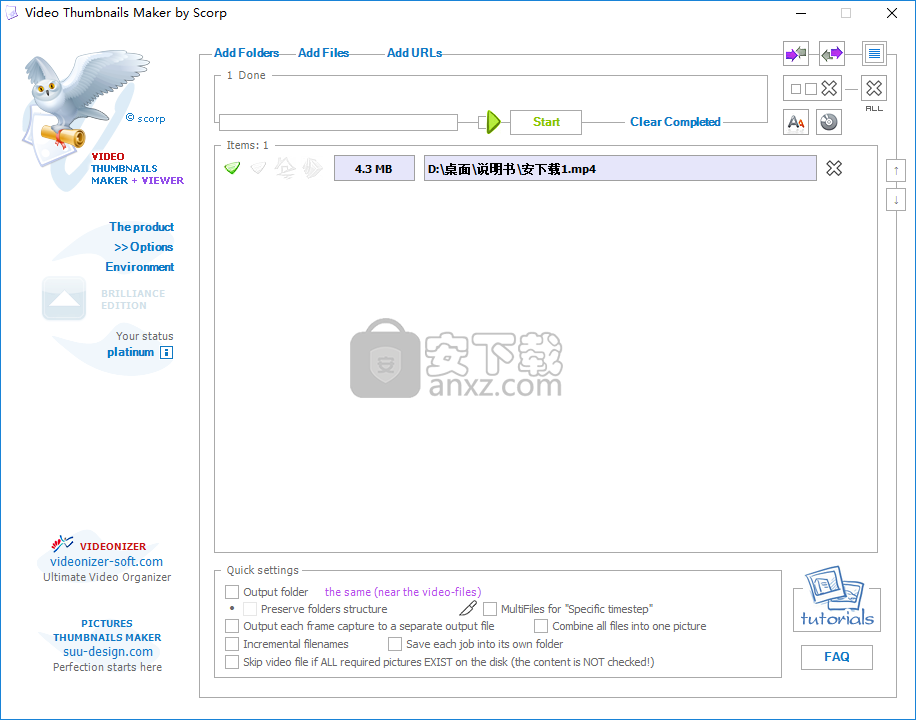
Task: Enable Incremental filenames checkbox
Action: (x=232, y=644)
